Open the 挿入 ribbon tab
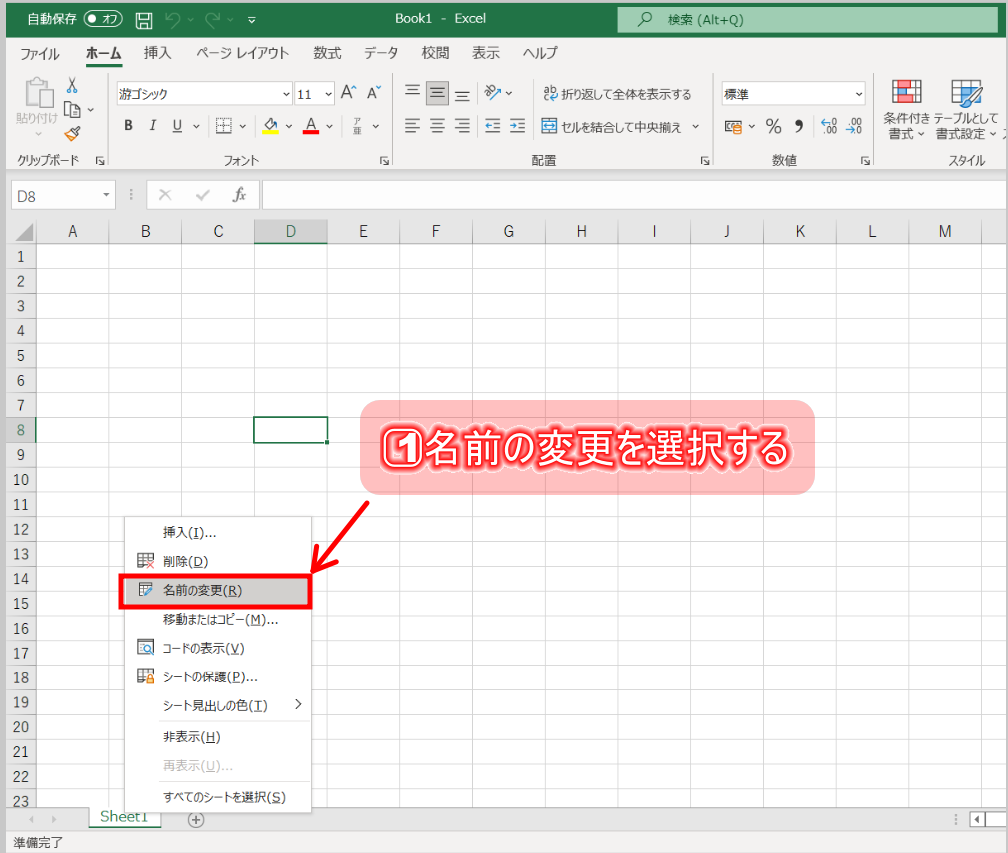The height and width of the screenshot is (853, 1008). pyautogui.click(x=157, y=53)
